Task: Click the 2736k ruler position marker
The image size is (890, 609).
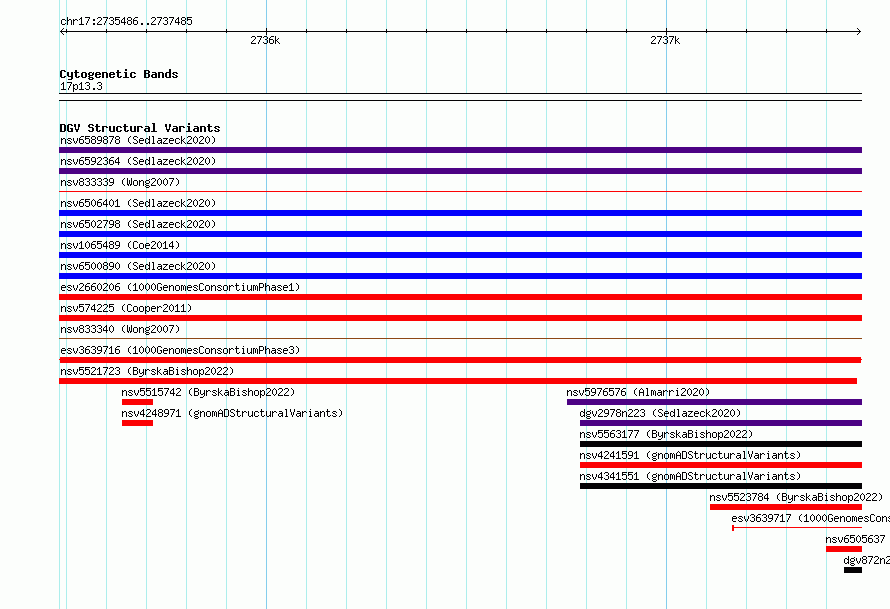Action: (265, 40)
